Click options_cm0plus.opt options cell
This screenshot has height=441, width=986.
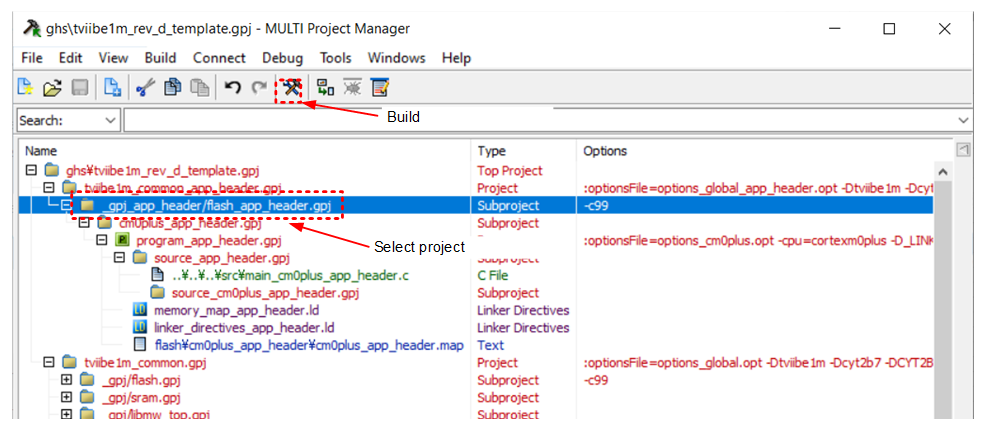click(x=758, y=240)
